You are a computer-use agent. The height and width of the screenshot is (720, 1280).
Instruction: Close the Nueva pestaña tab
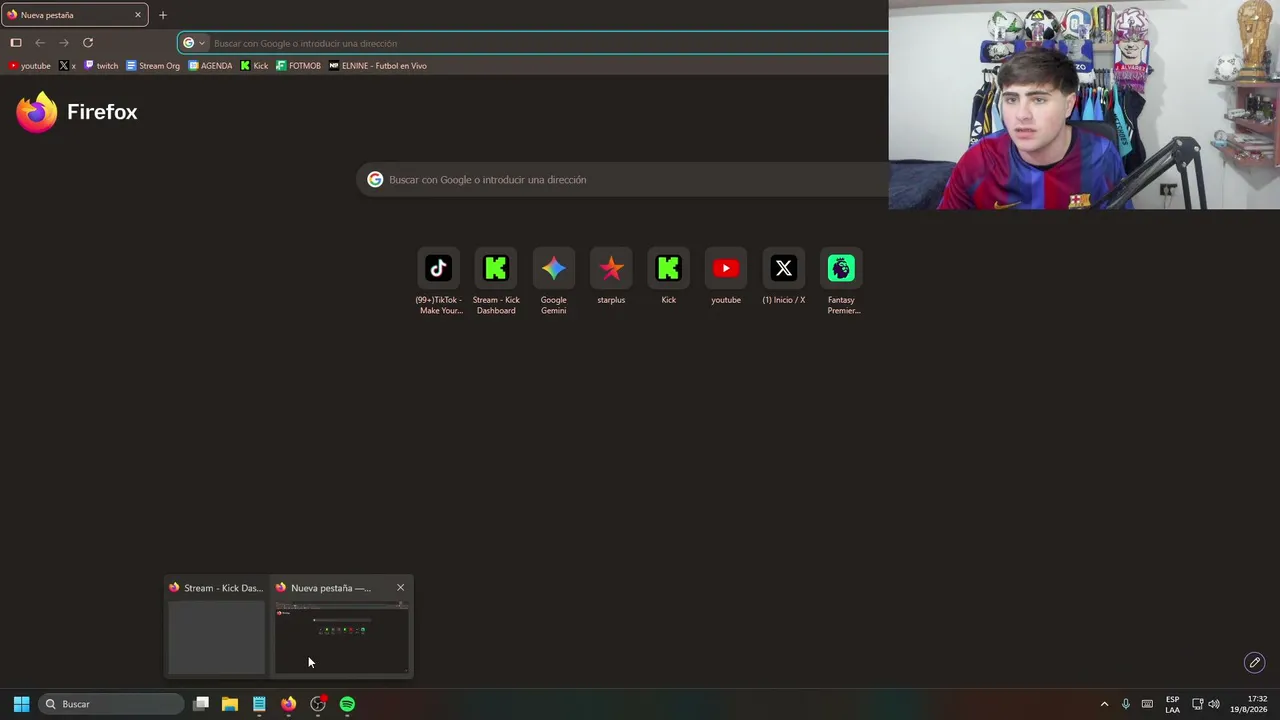(x=138, y=15)
